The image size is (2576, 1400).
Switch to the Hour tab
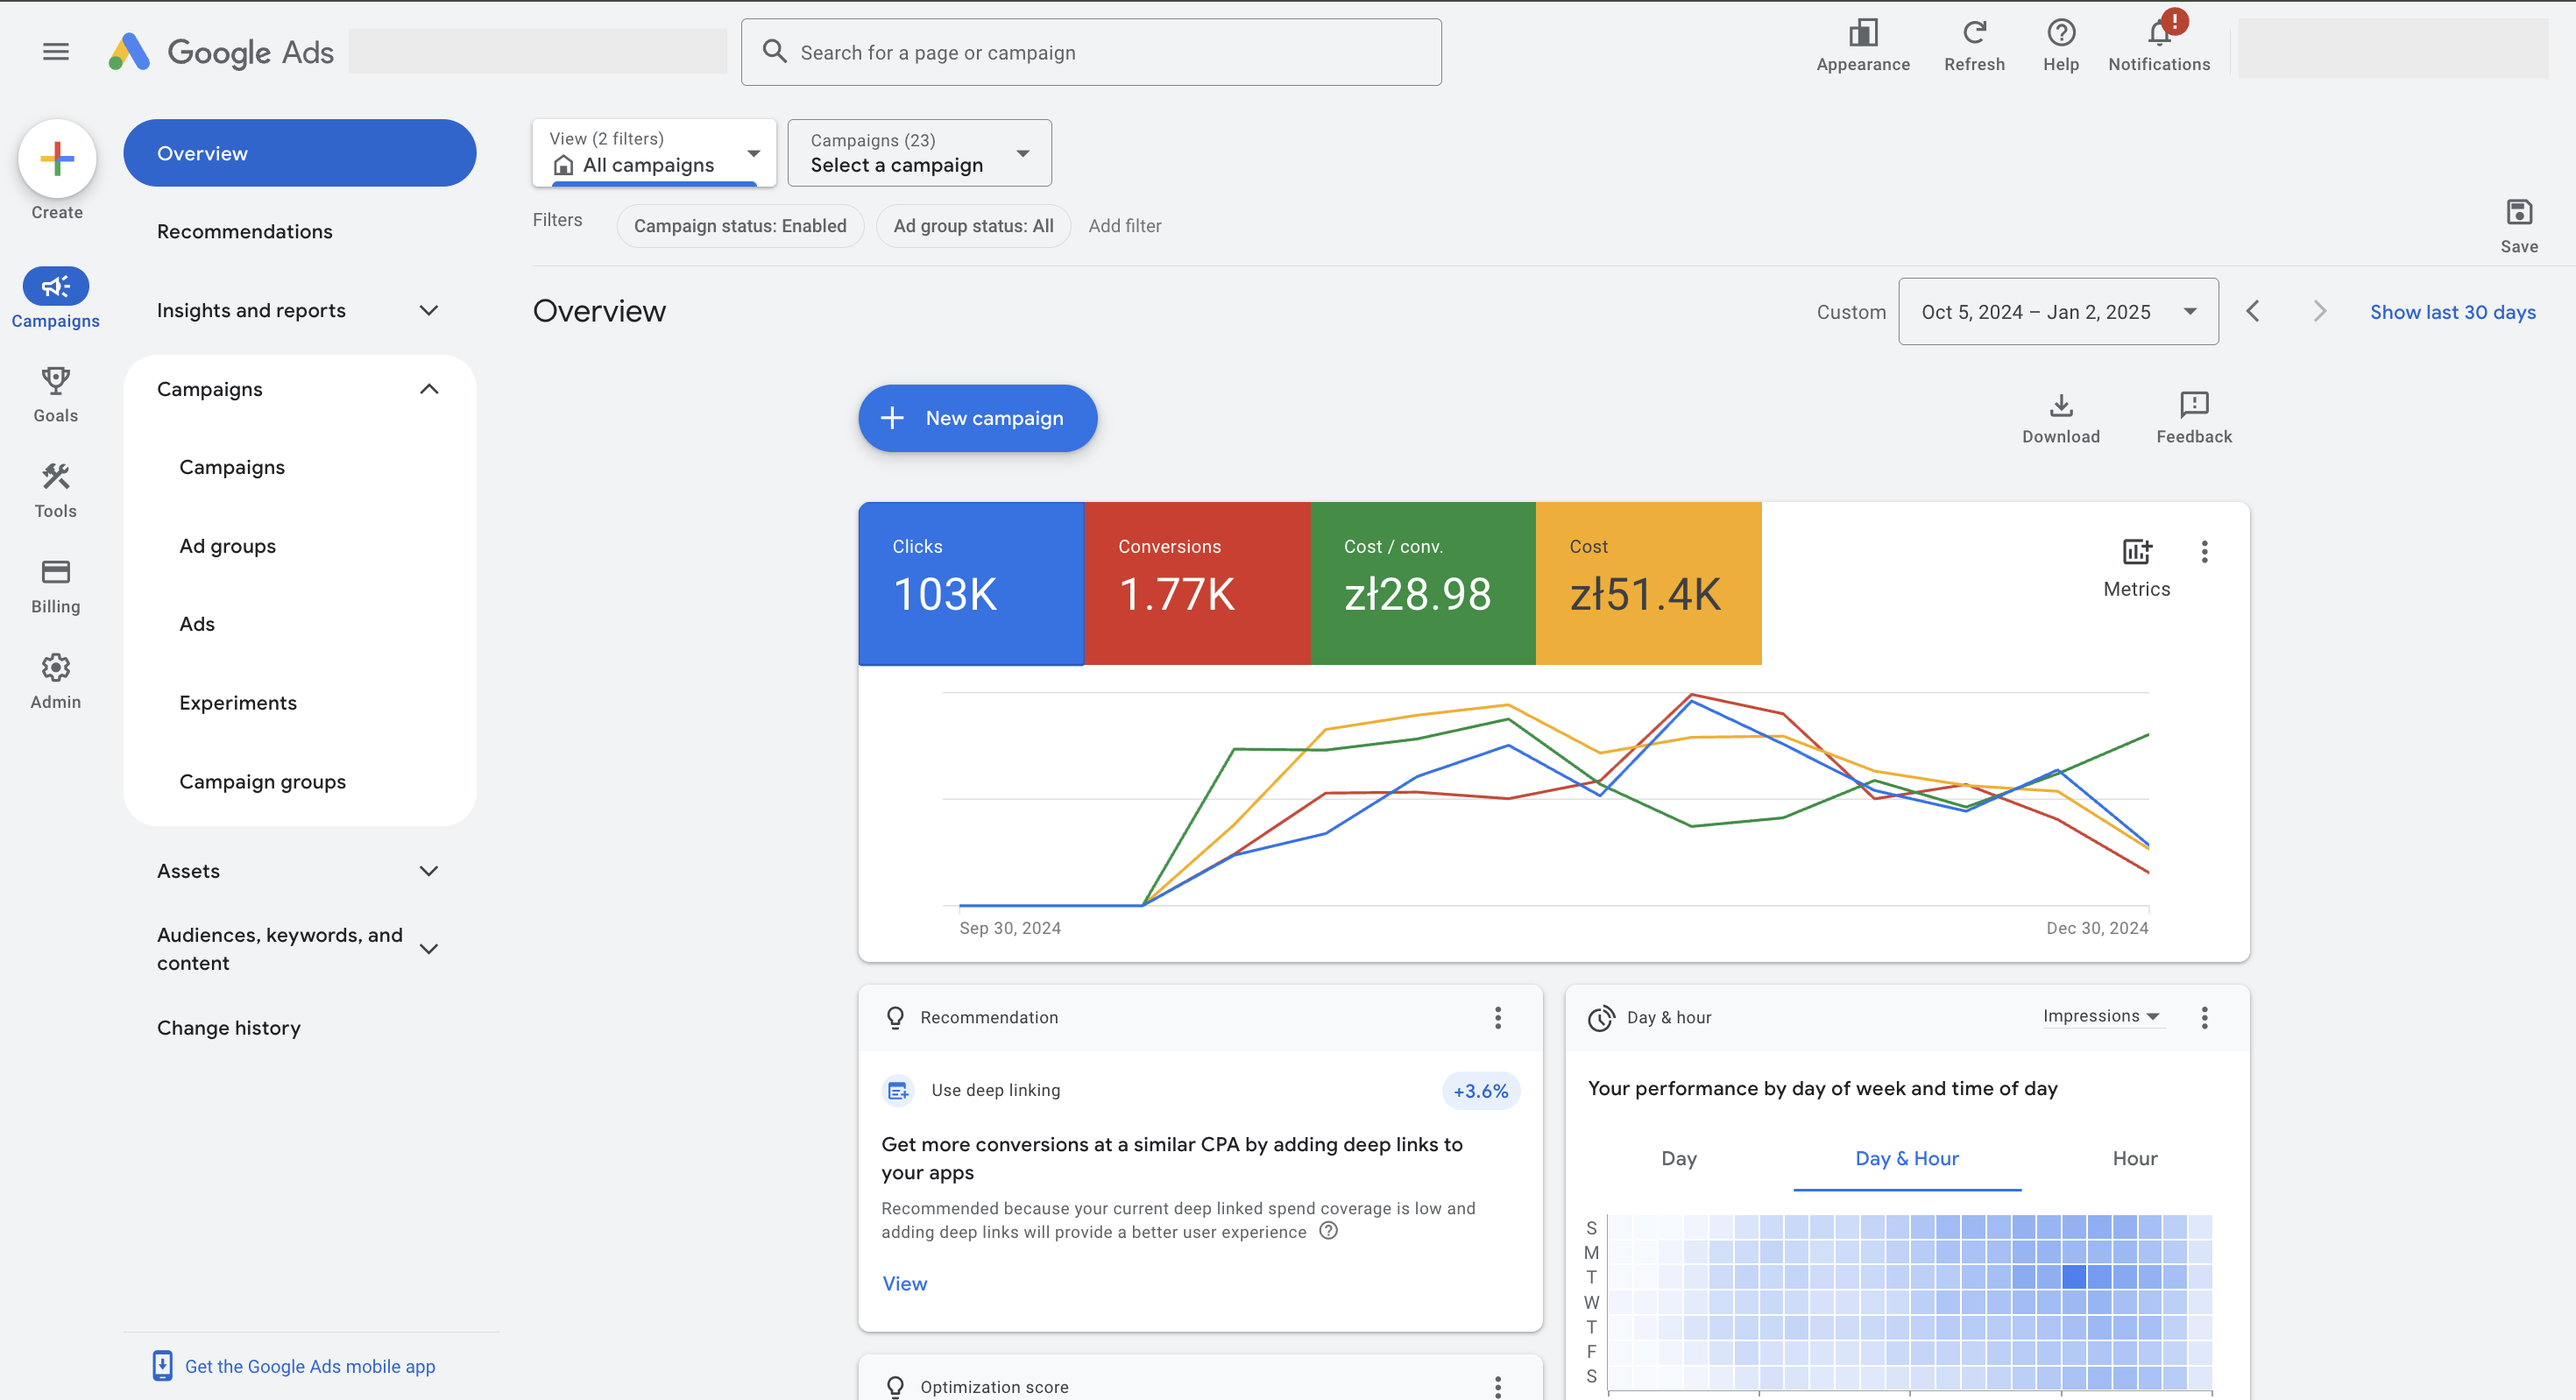pos(2134,1158)
